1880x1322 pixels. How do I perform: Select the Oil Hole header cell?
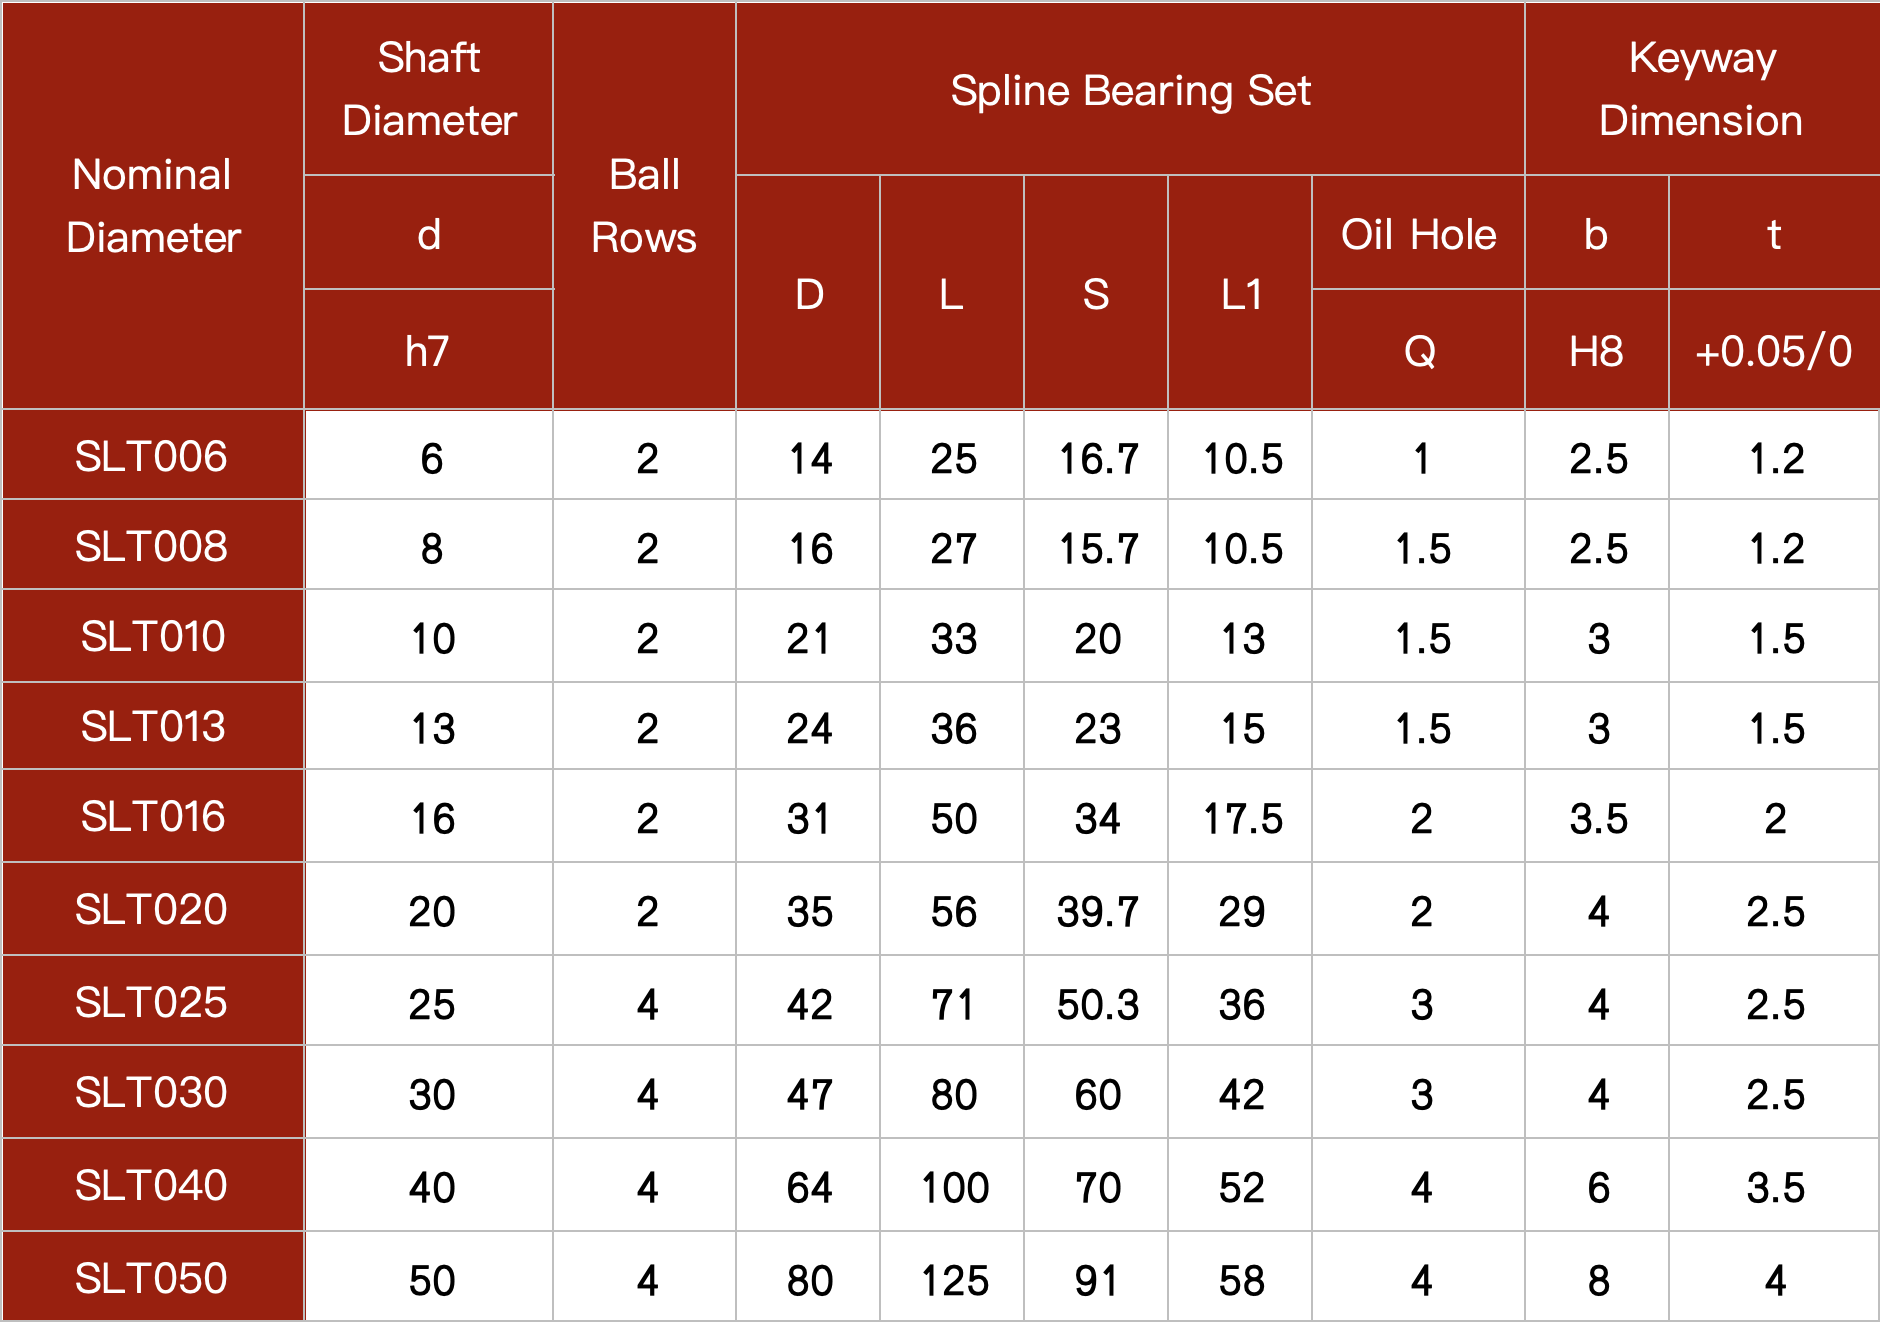pyautogui.click(x=1418, y=235)
